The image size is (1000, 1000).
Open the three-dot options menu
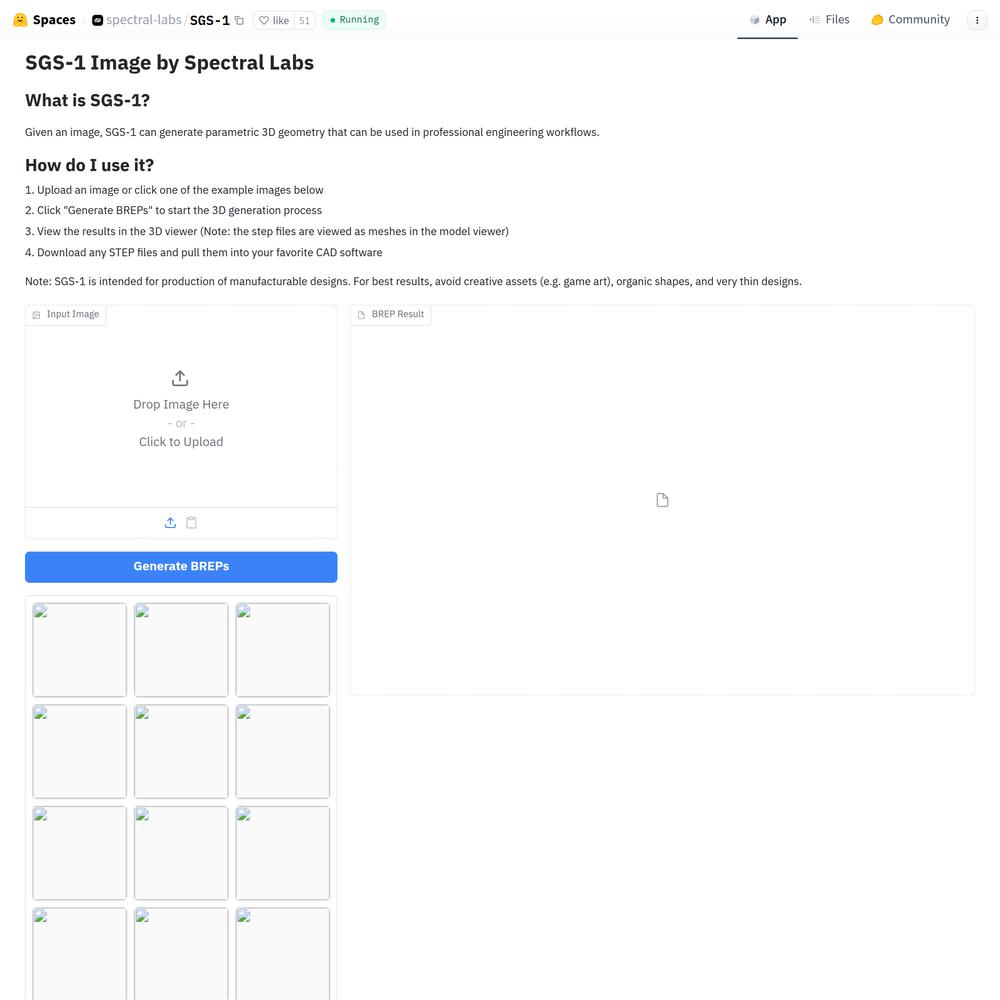click(977, 20)
